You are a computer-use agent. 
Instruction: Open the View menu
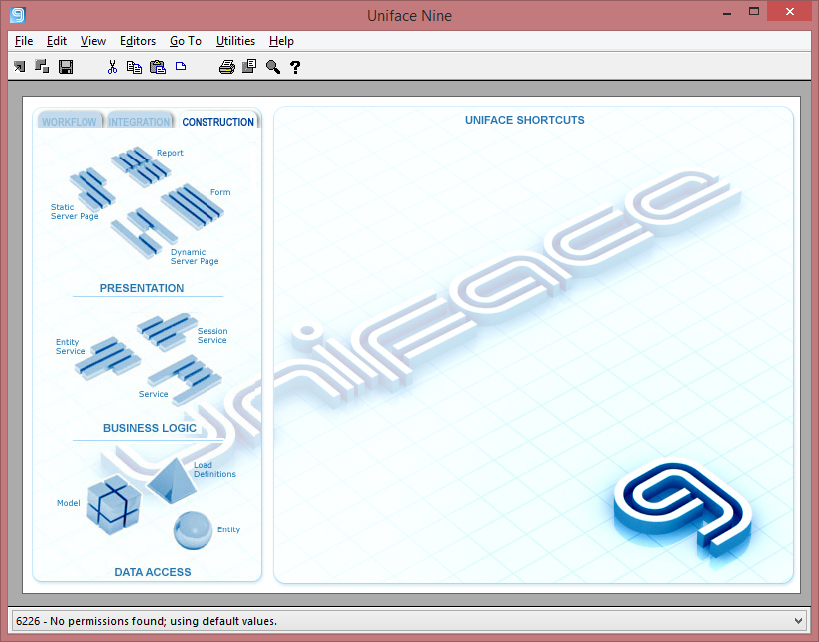pos(93,41)
